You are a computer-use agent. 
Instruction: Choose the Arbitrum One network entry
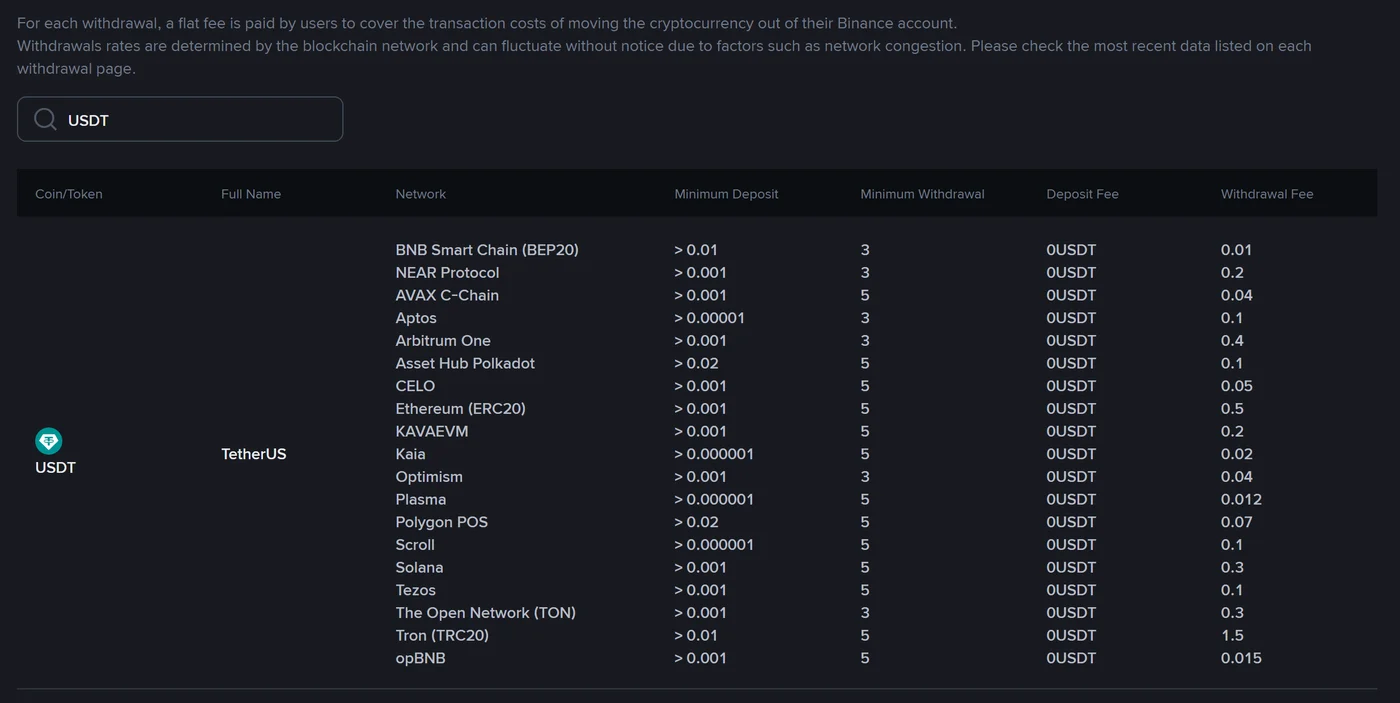[x=443, y=341]
